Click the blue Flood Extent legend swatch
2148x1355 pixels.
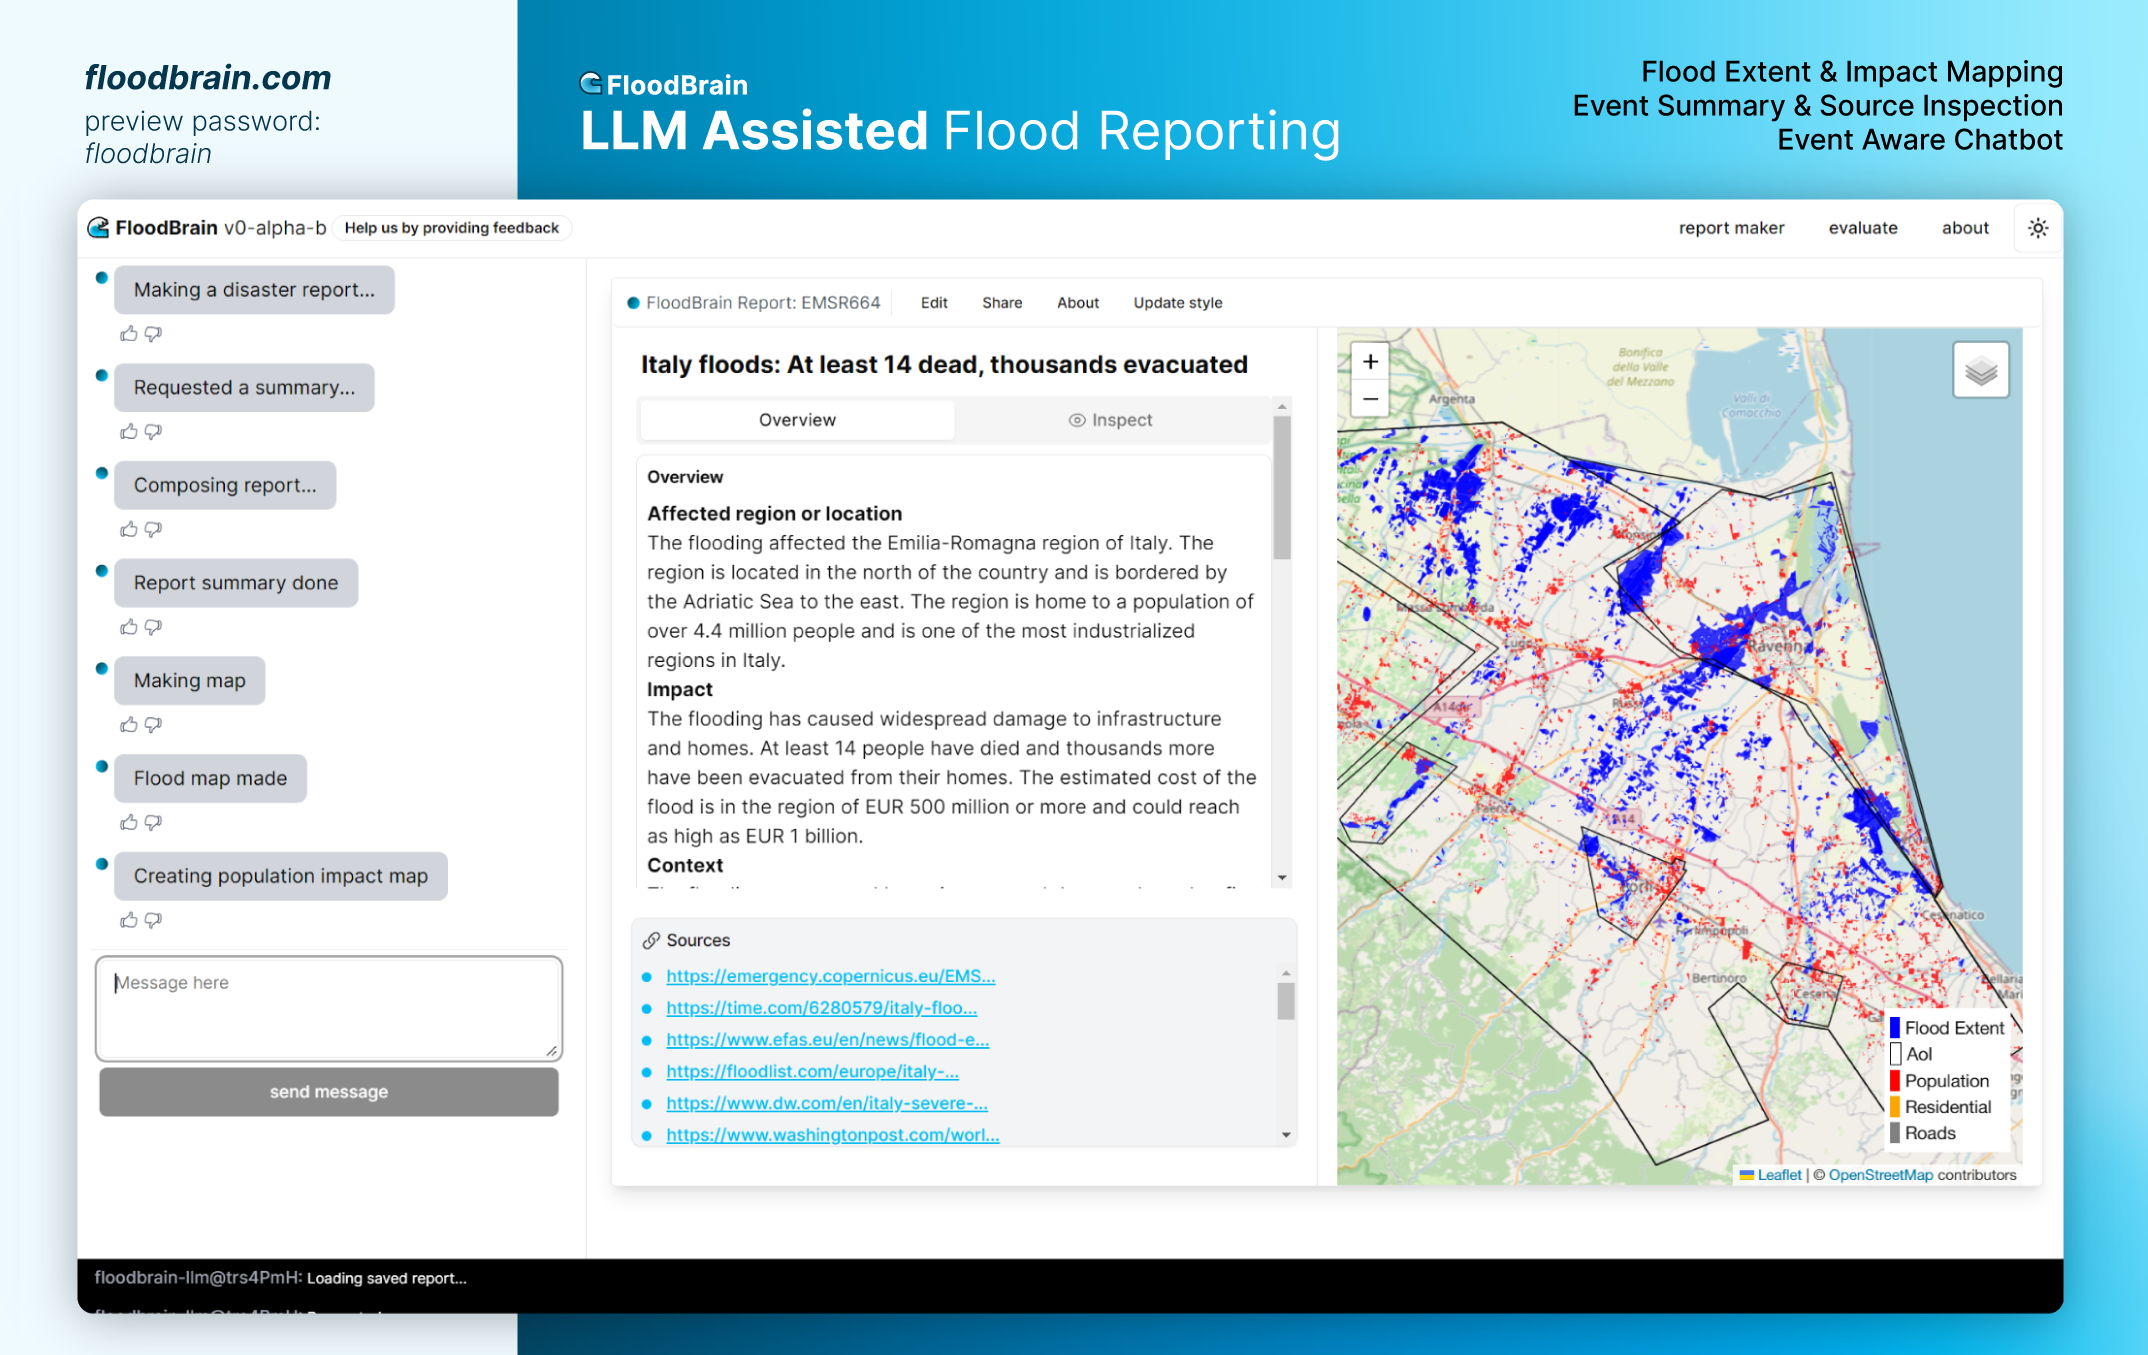click(x=1894, y=1028)
